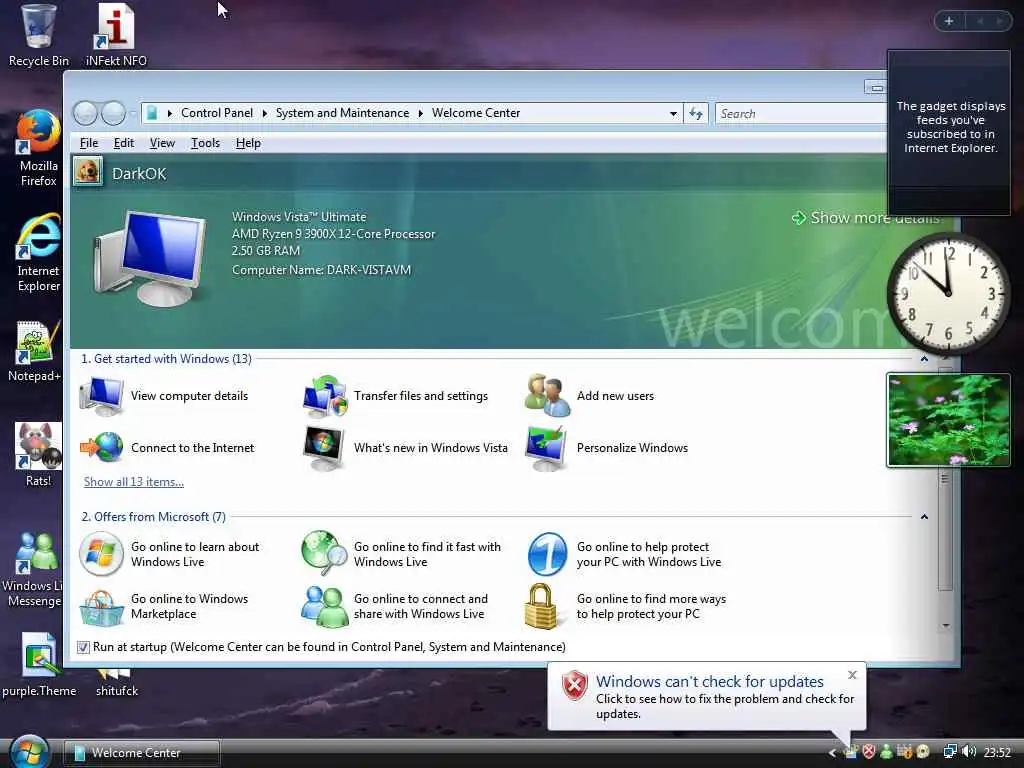
Task: Open the Recycle Bin desktop icon
Action: 38,35
